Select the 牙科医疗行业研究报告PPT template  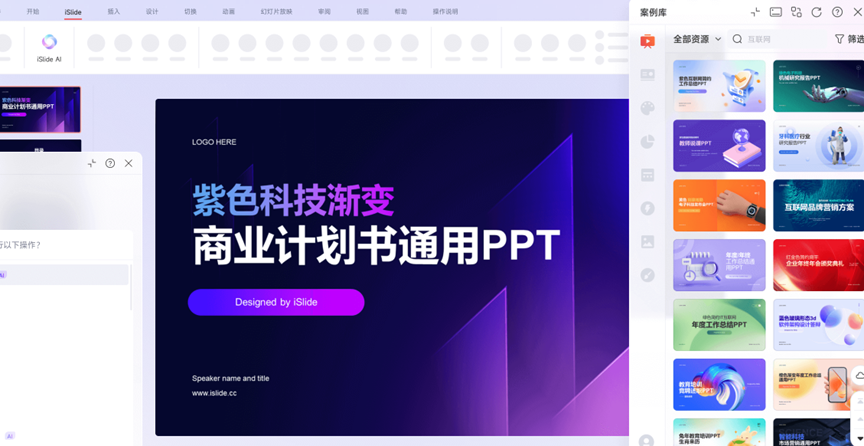[x=819, y=146]
